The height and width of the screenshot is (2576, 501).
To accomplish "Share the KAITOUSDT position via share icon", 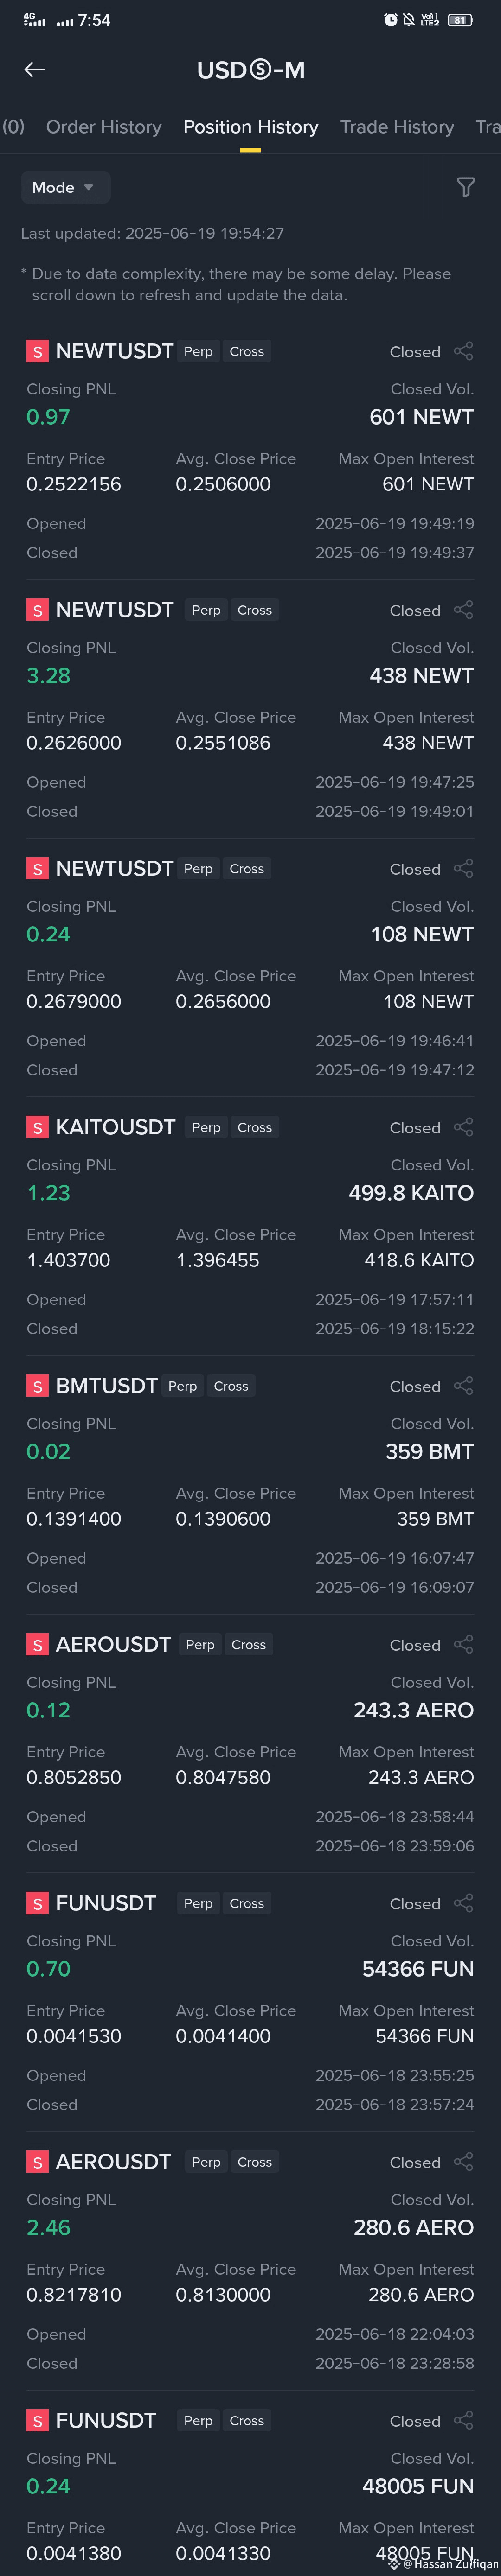I will coord(463,1127).
